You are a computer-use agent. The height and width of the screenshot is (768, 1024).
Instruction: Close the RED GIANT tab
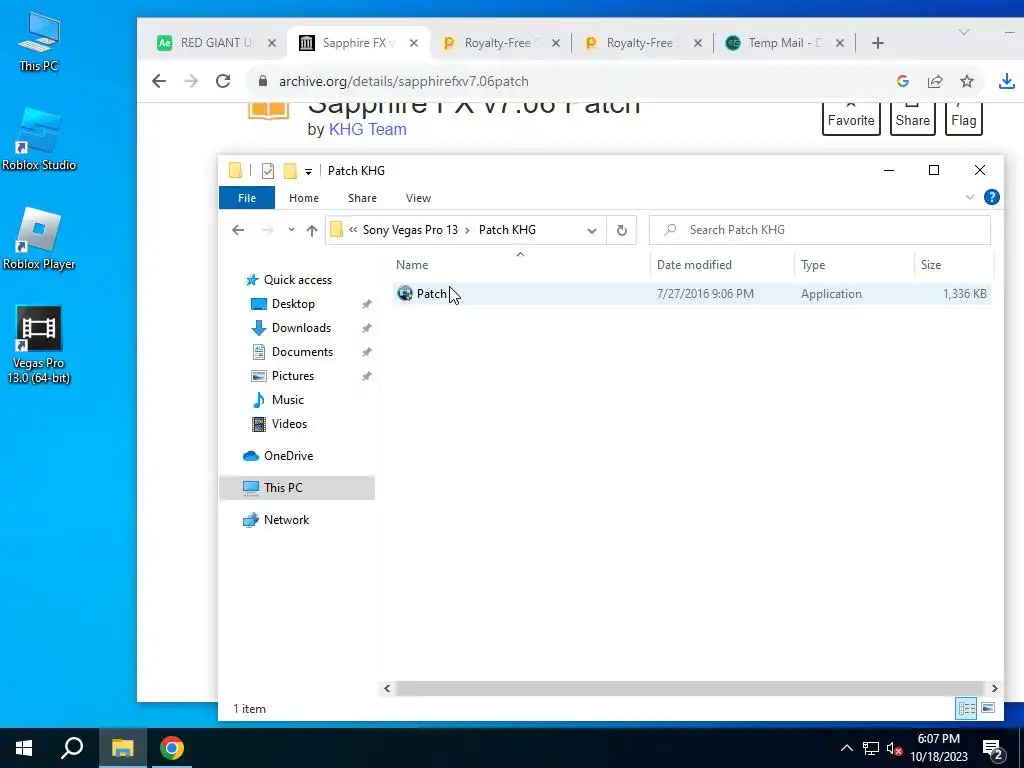[272, 43]
